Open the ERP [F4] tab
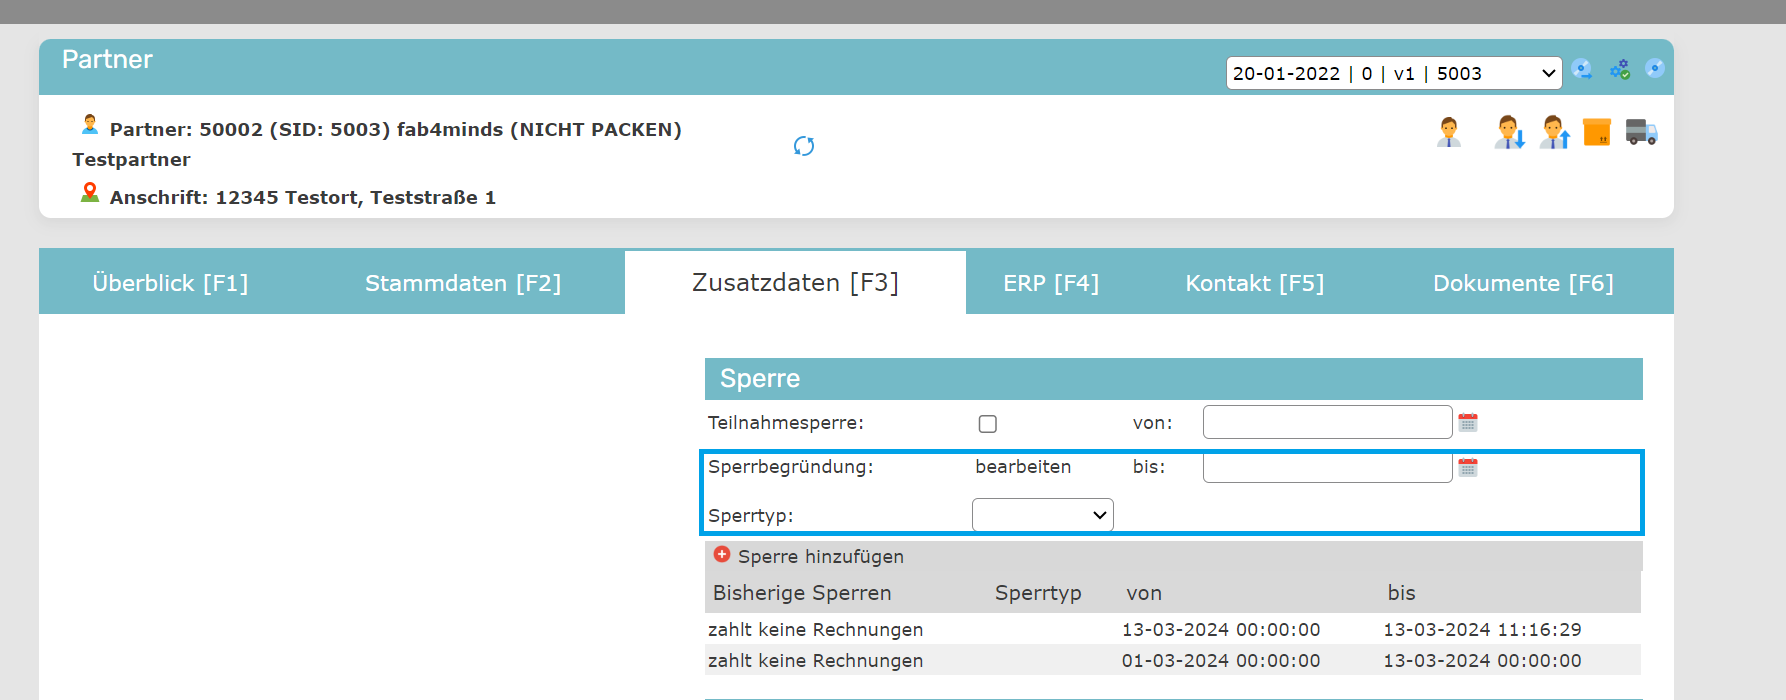 (1051, 283)
